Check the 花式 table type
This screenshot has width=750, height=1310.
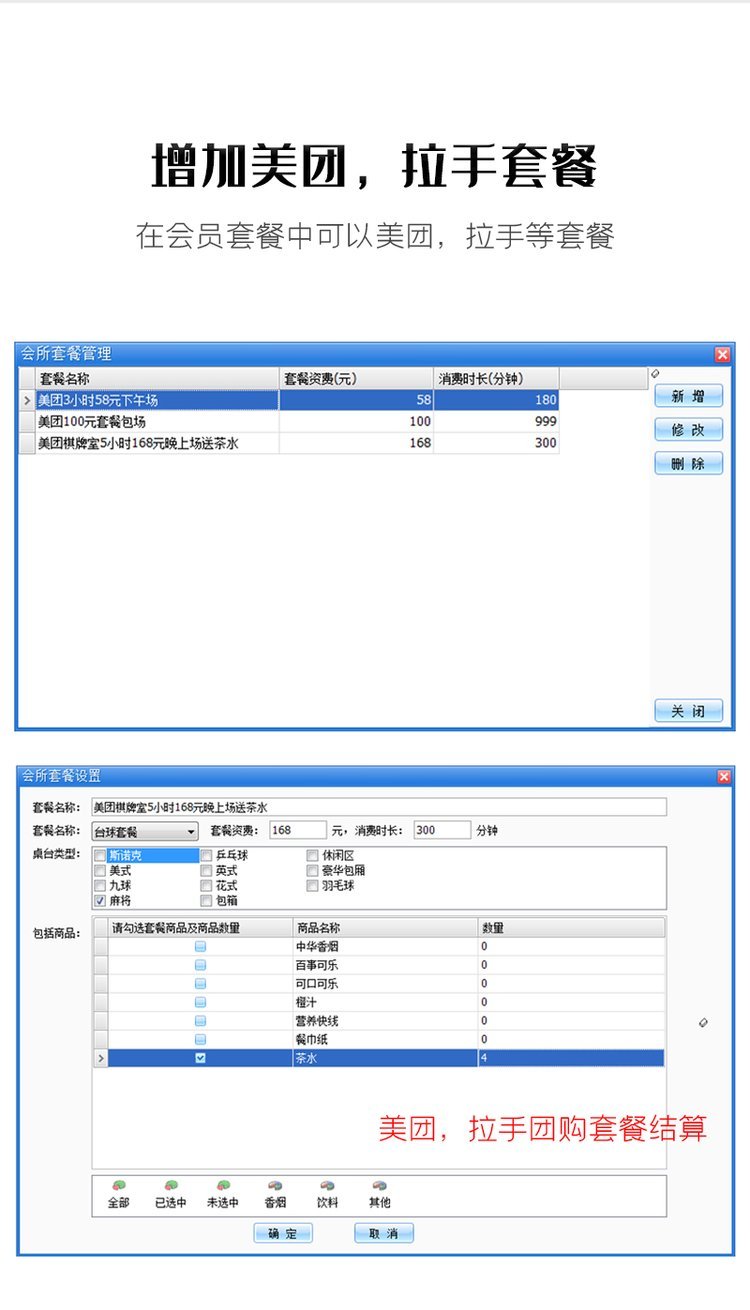pos(207,886)
